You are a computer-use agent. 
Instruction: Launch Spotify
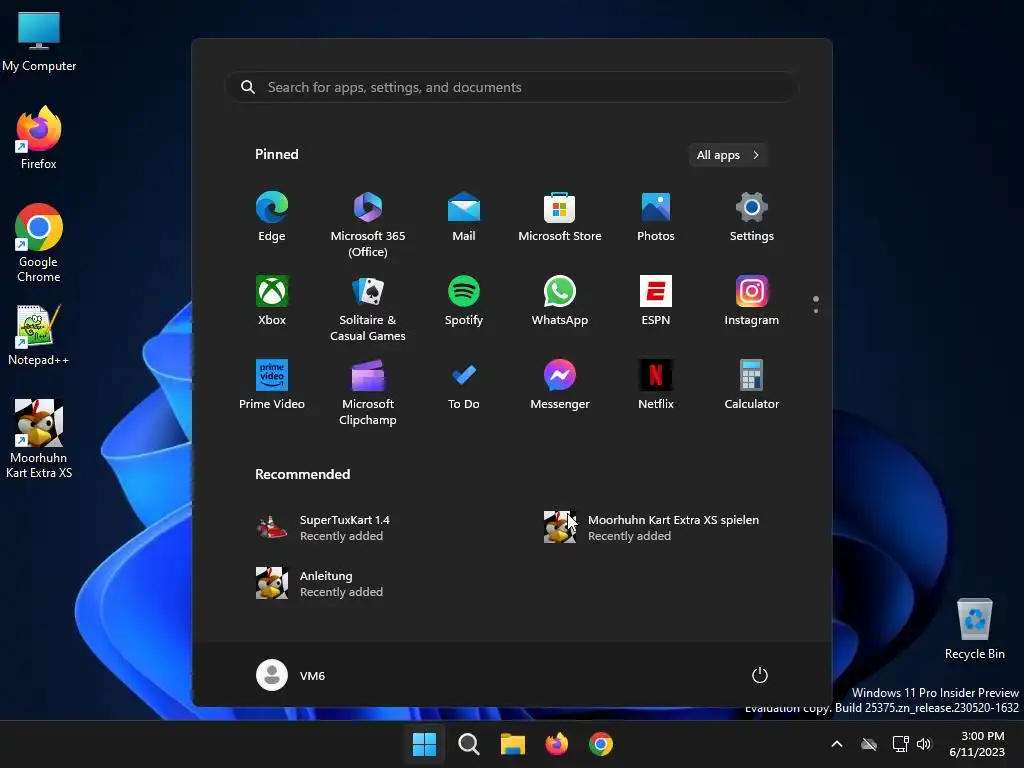tap(464, 300)
